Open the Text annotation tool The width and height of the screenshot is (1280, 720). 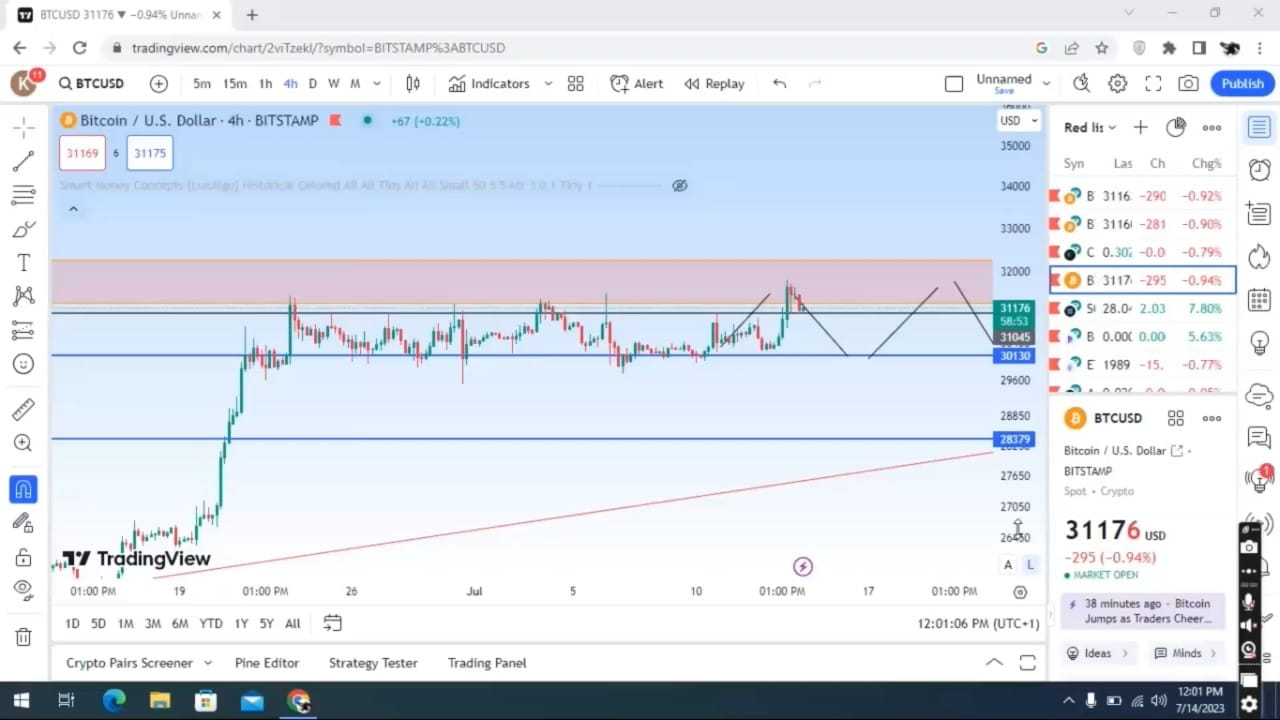pyautogui.click(x=24, y=262)
